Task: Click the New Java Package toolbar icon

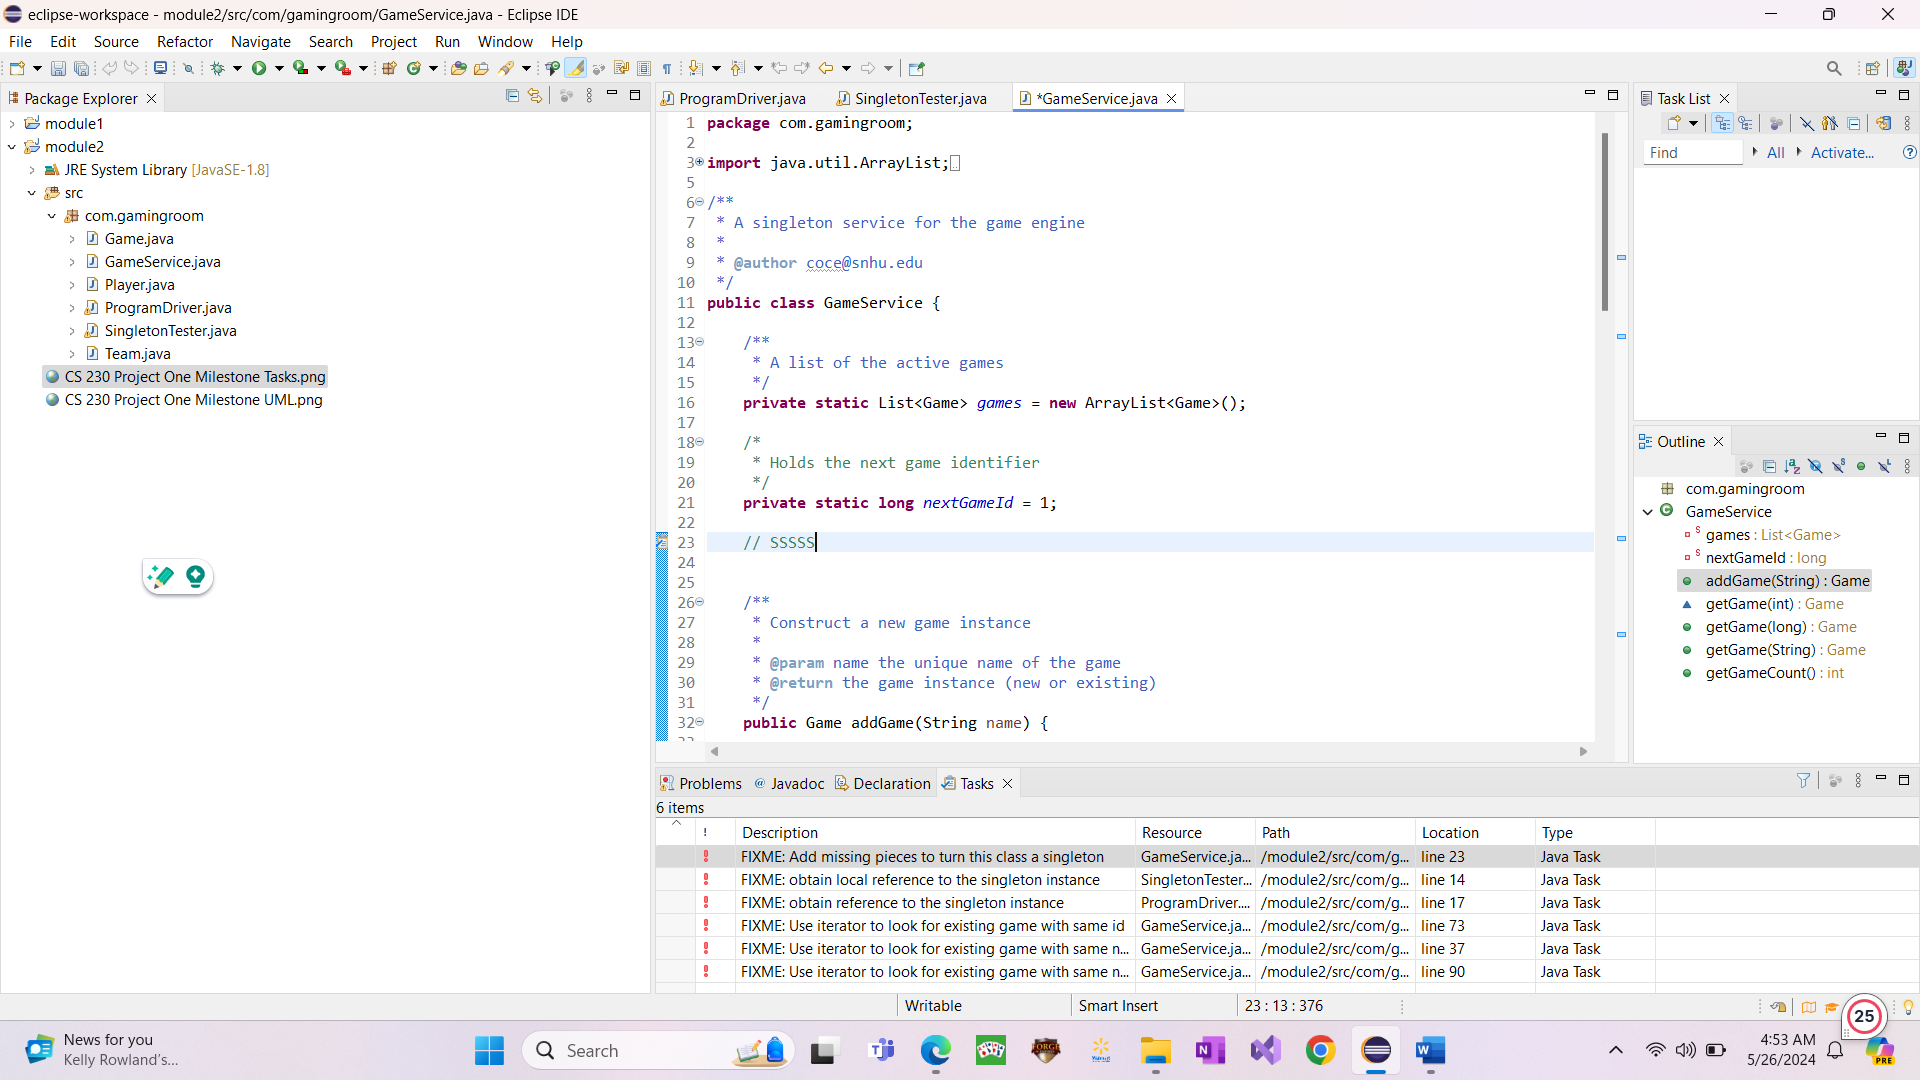Action: pos(389,68)
